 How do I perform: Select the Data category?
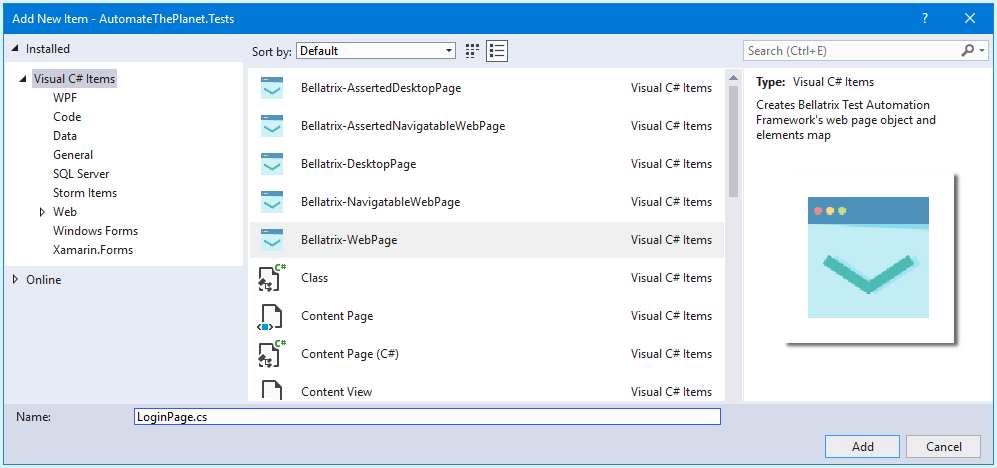tap(65, 136)
